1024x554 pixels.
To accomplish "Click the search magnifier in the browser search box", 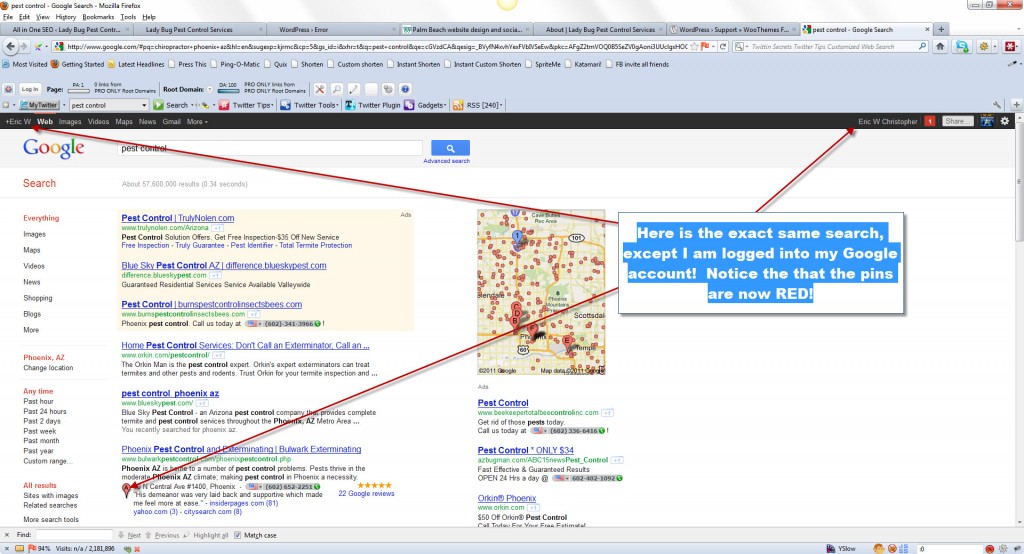I will click(922, 46).
